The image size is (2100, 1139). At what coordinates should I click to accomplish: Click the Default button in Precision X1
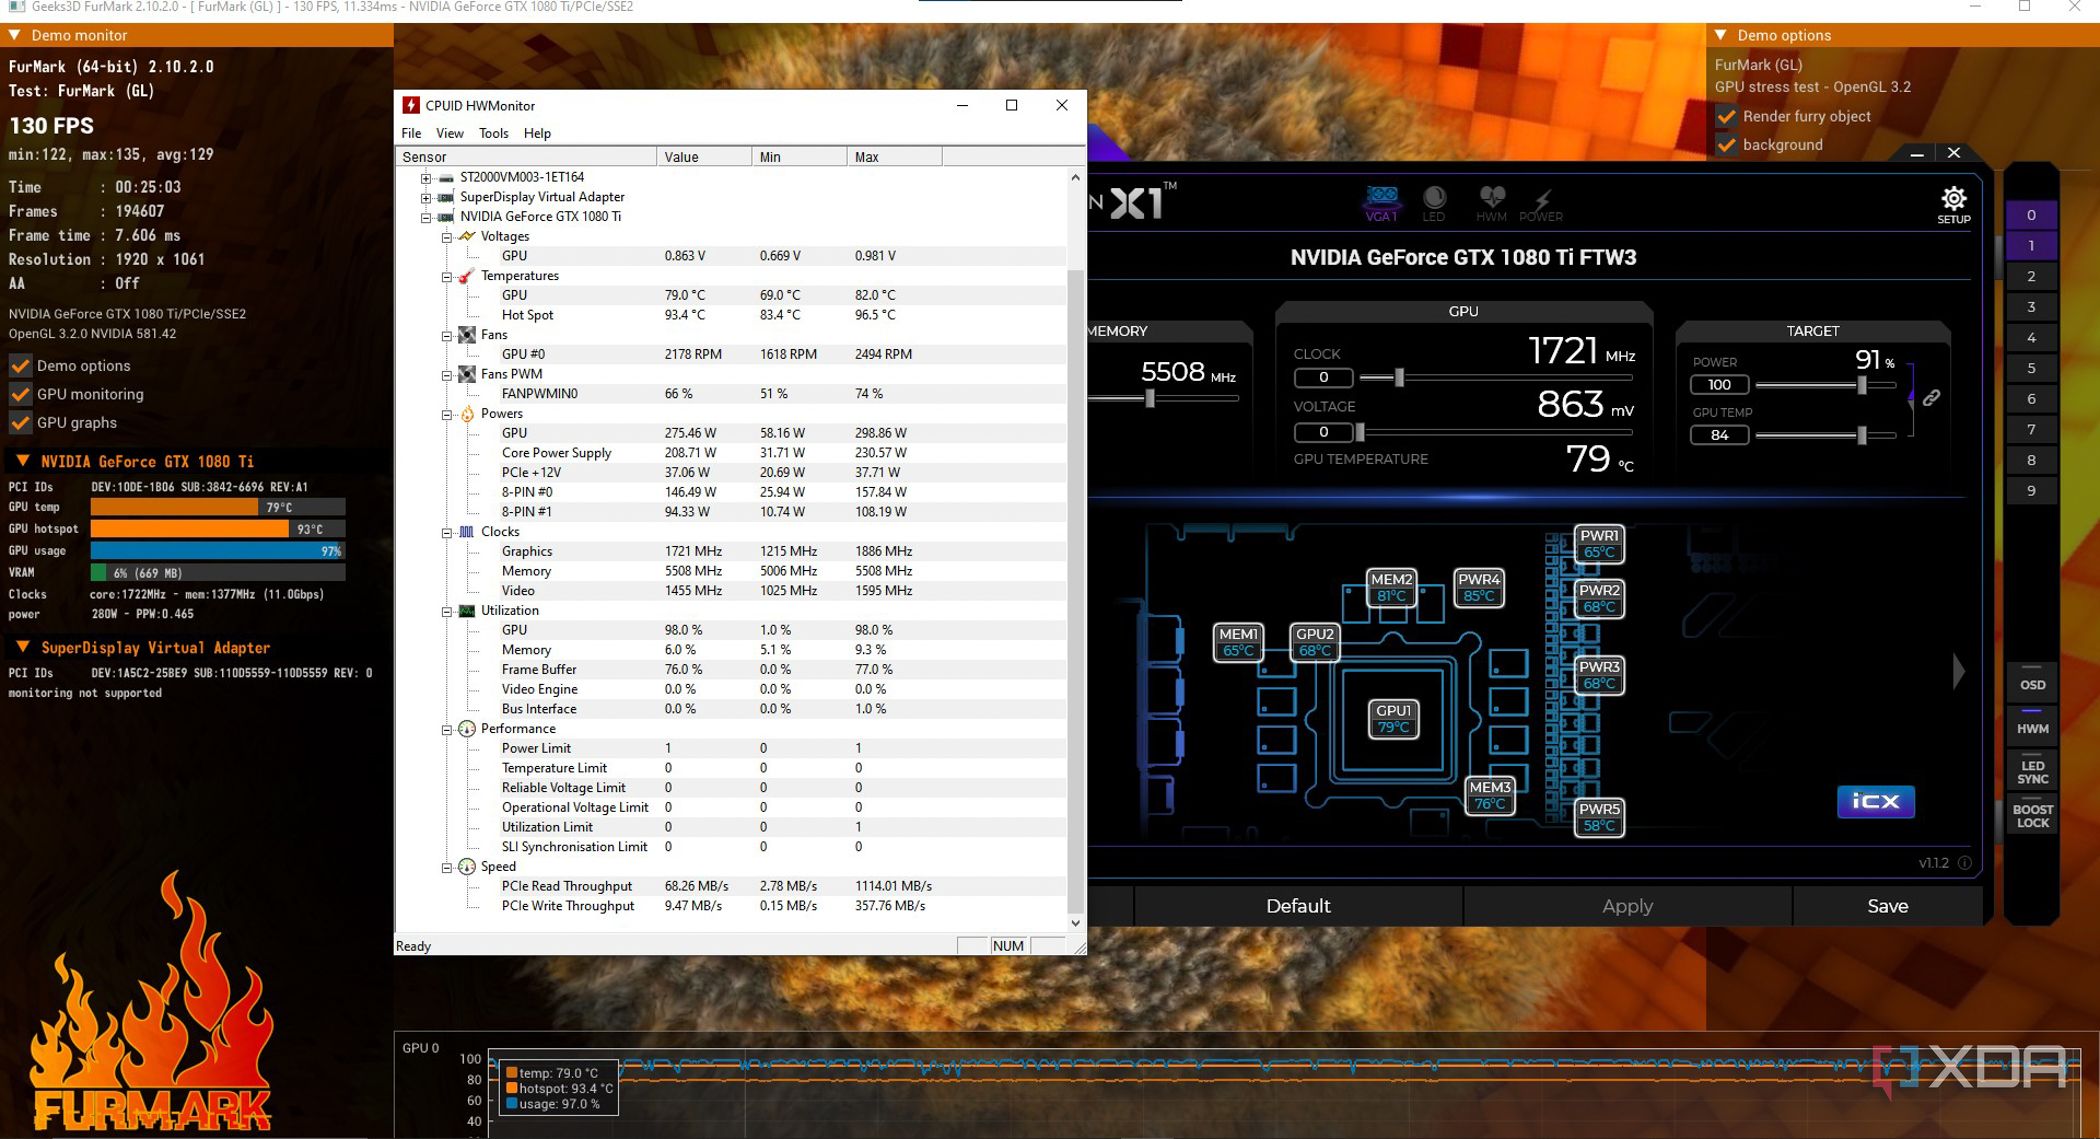[1298, 906]
